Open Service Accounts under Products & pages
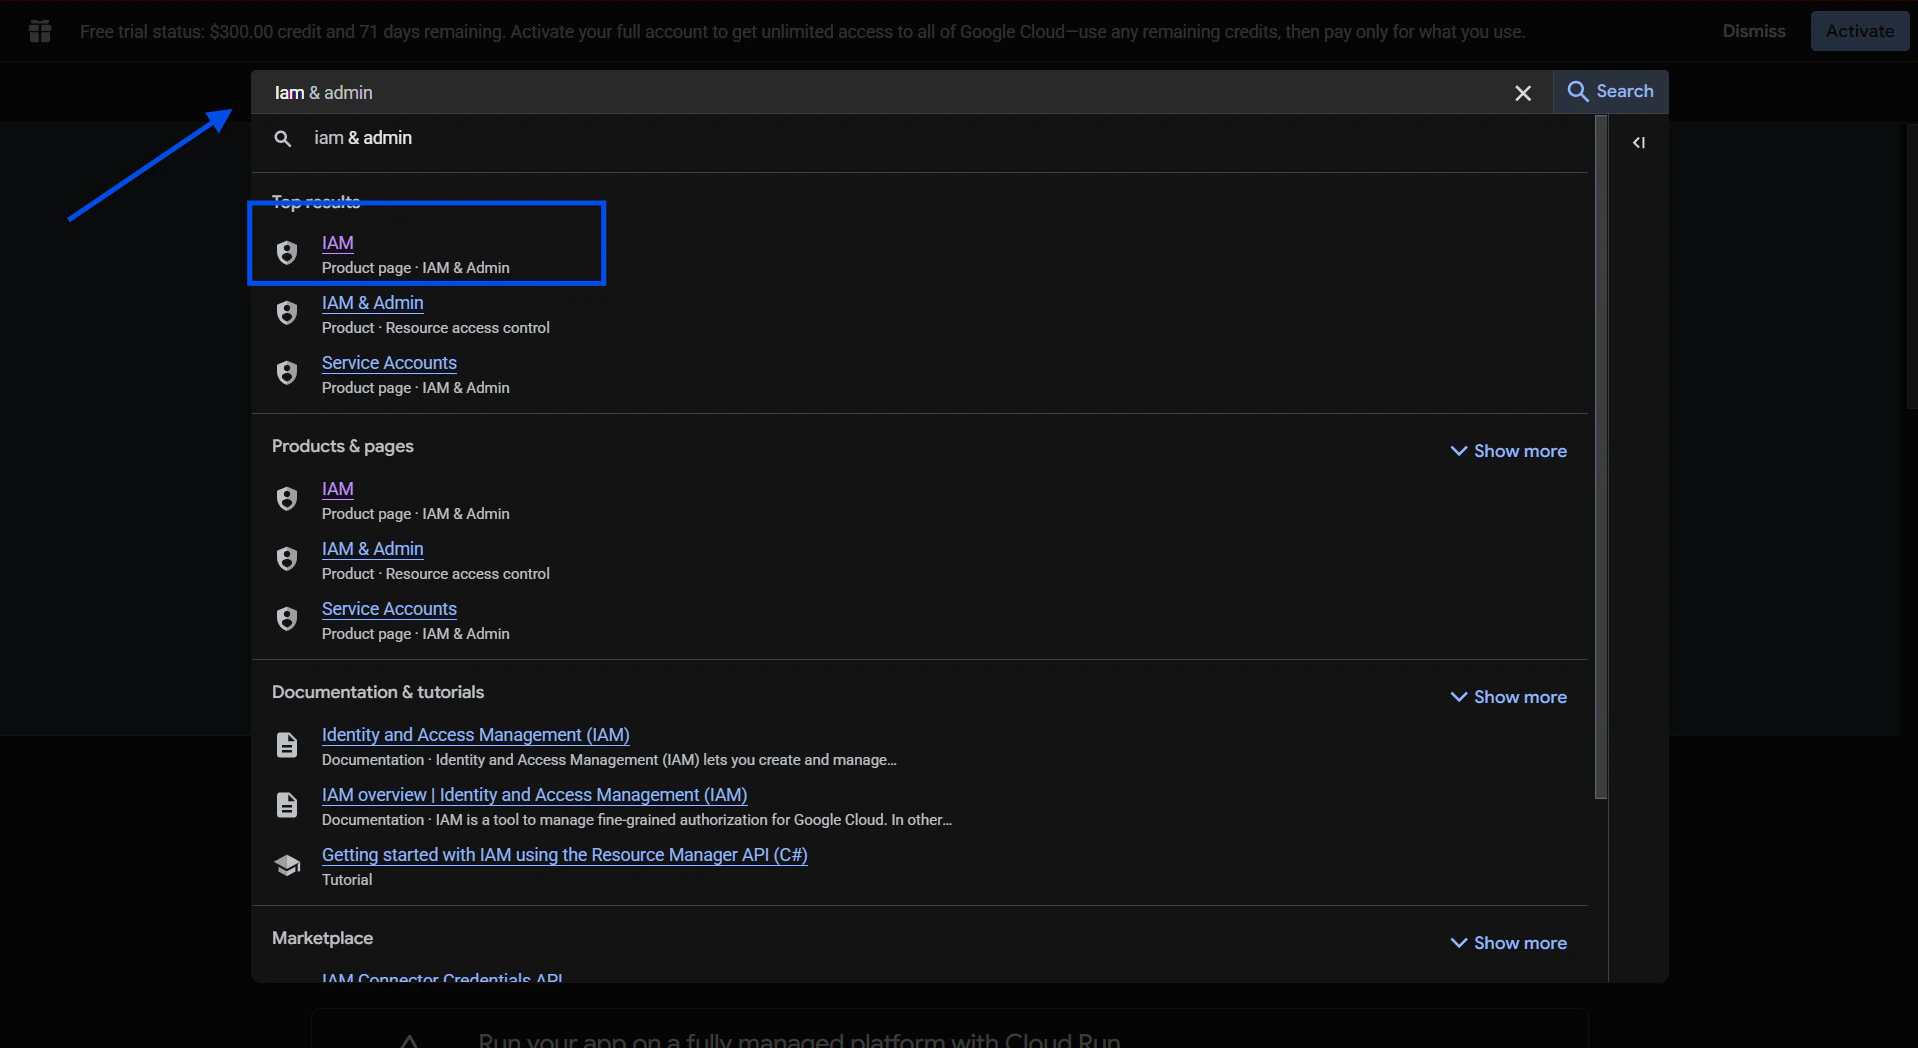 pyautogui.click(x=389, y=609)
